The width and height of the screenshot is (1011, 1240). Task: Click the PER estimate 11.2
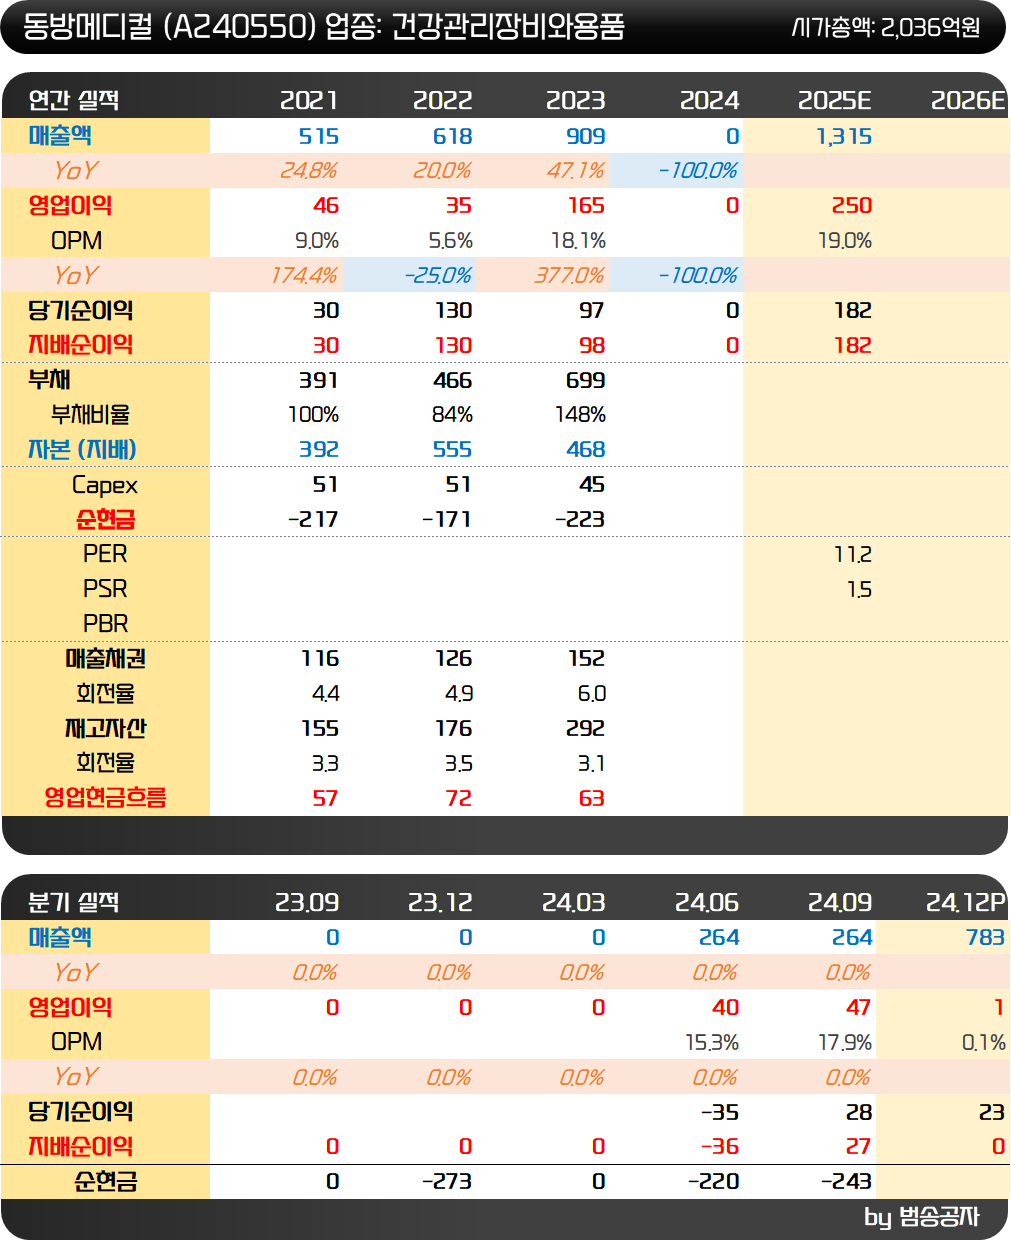click(x=853, y=554)
